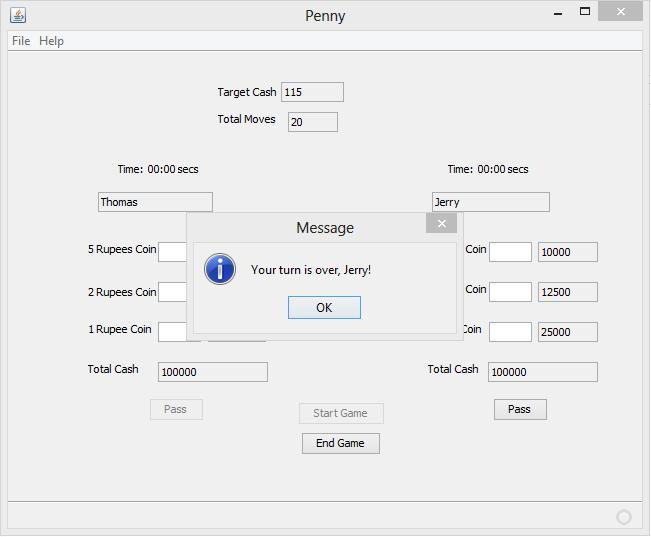
Task: Click Thomas's Total Cash field
Action: pos(212,372)
